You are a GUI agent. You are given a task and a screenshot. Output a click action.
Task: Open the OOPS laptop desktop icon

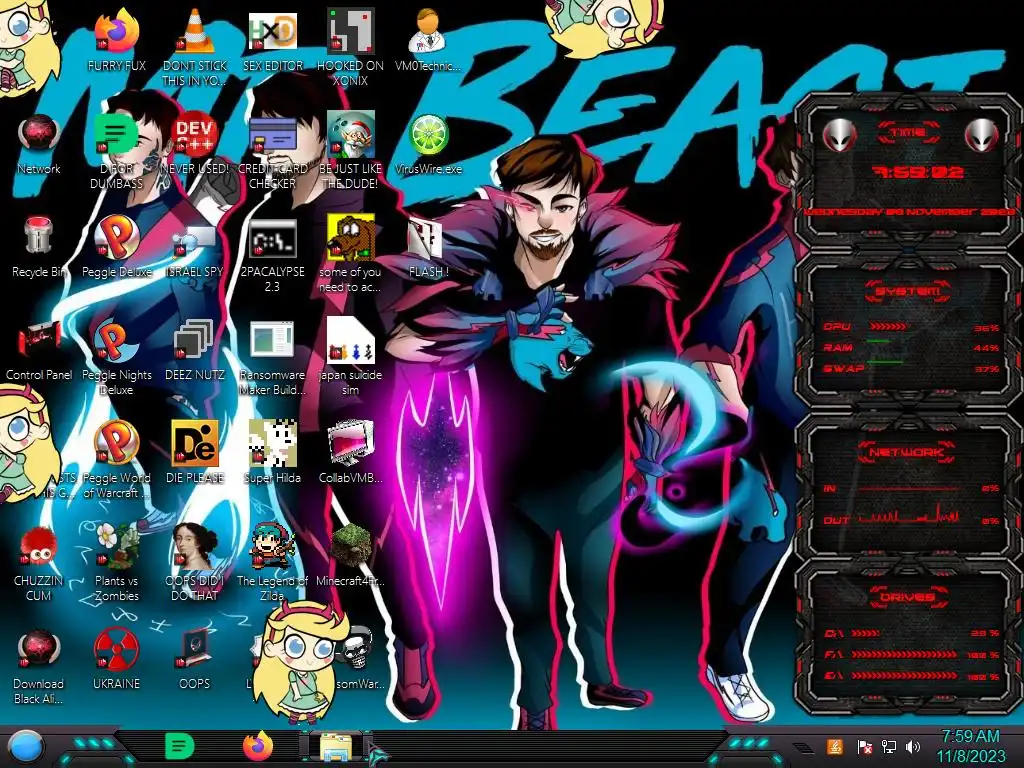point(195,648)
